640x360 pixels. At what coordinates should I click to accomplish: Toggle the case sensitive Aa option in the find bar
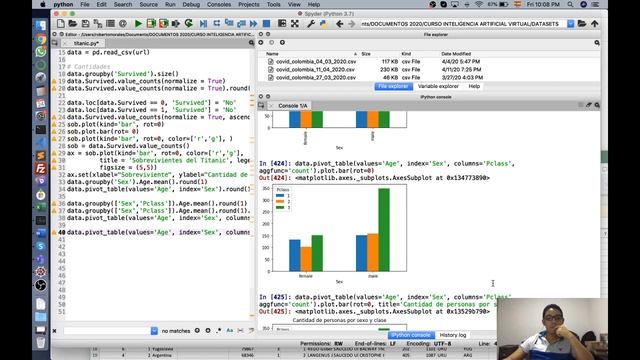(x=230, y=331)
